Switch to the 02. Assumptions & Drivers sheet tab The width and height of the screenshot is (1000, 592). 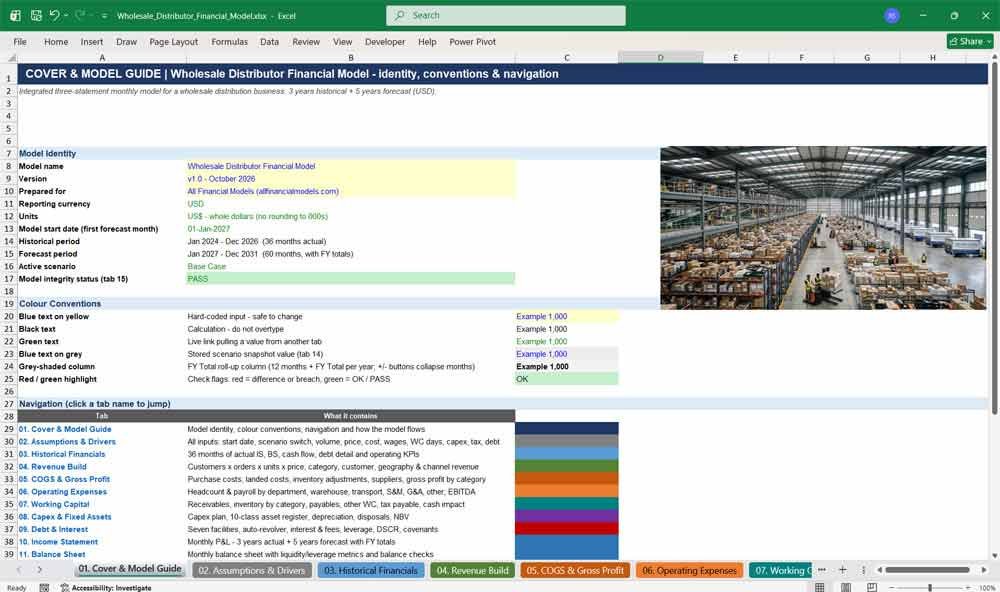pos(251,570)
